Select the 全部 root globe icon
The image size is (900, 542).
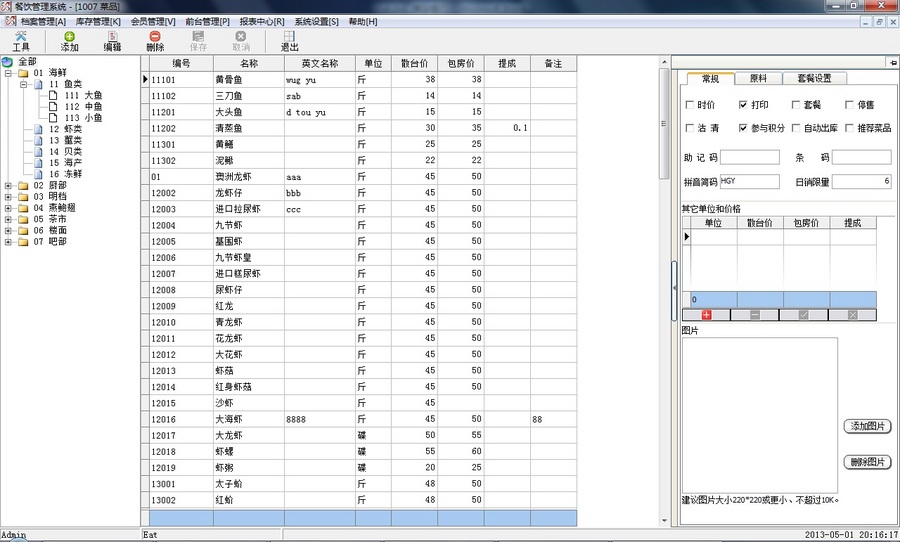(x=7, y=61)
